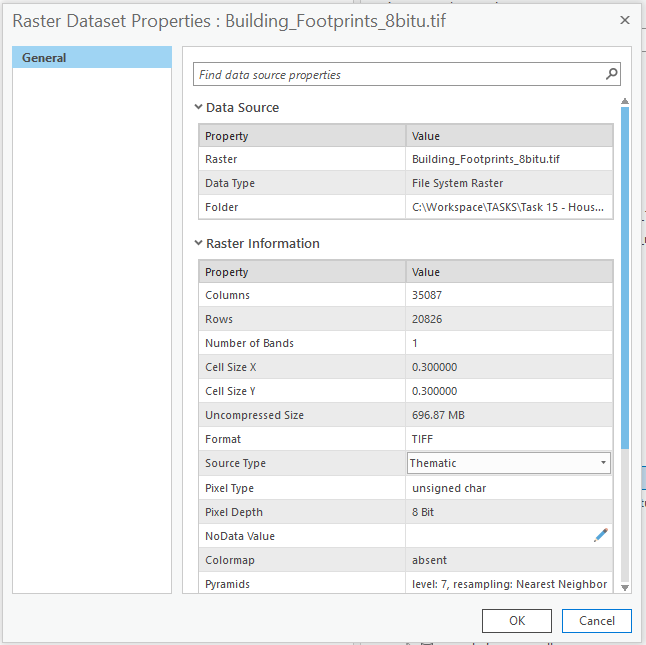Select the Folder path value cell
The width and height of the screenshot is (646, 645).
(509, 207)
